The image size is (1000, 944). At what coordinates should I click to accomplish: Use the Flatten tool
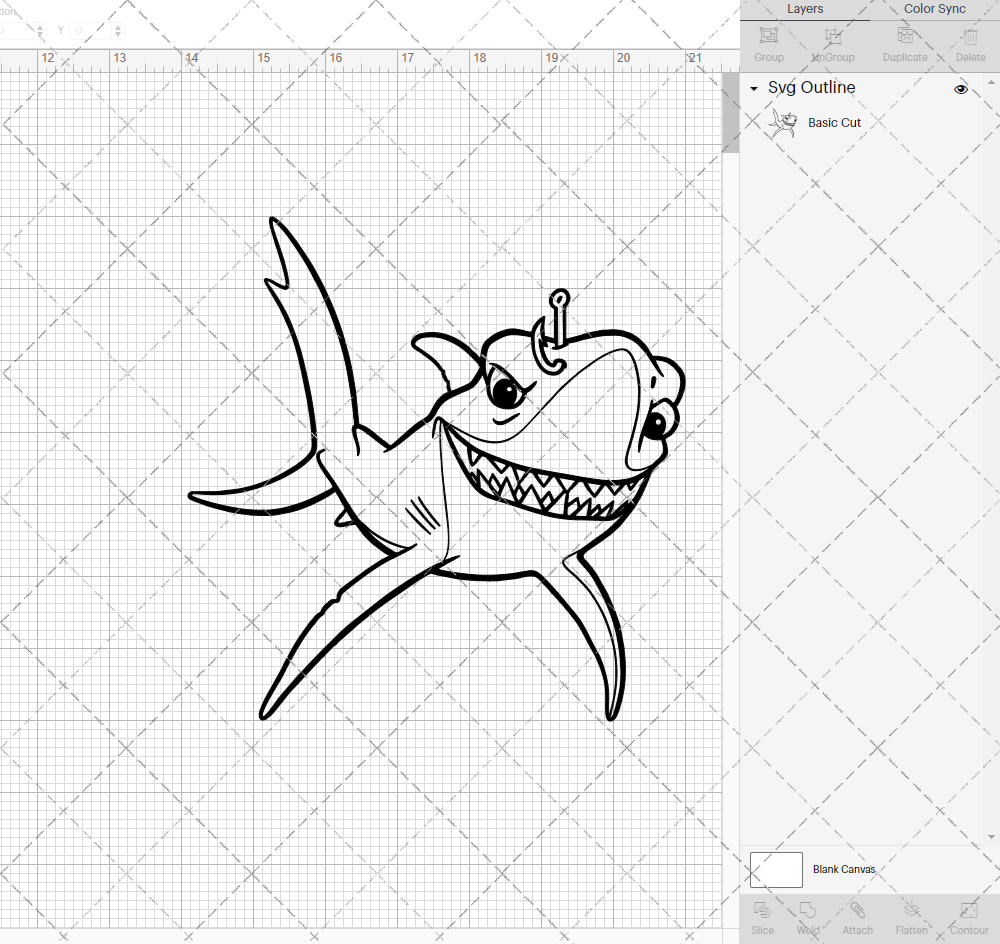point(911,916)
